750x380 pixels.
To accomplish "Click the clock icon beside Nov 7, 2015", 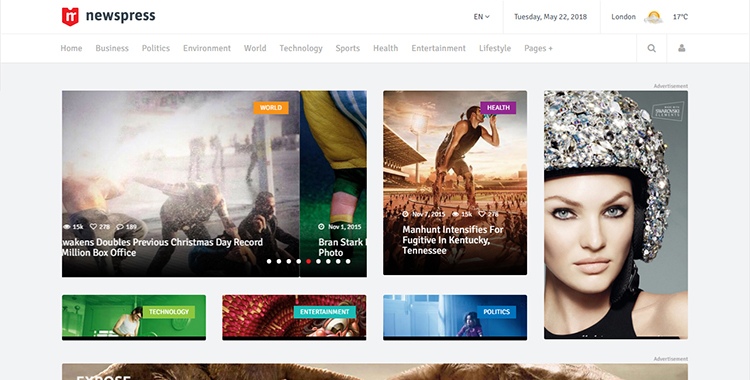I will coord(406,214).
